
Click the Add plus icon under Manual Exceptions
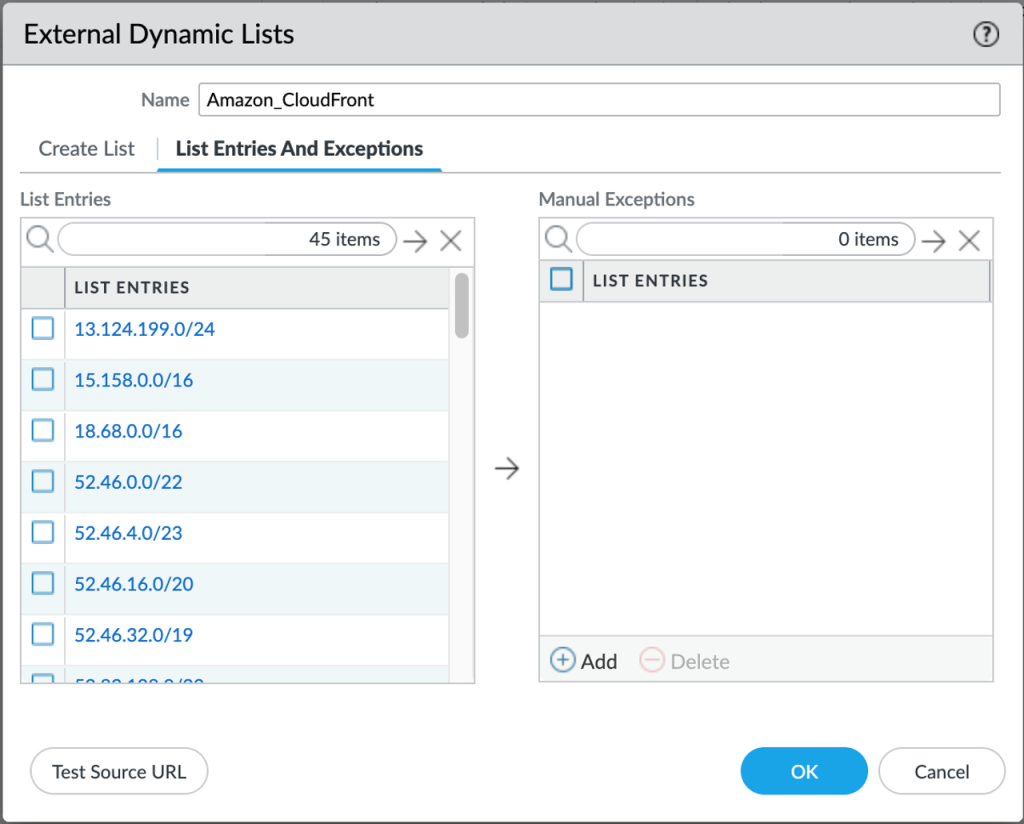pos(562,660)
